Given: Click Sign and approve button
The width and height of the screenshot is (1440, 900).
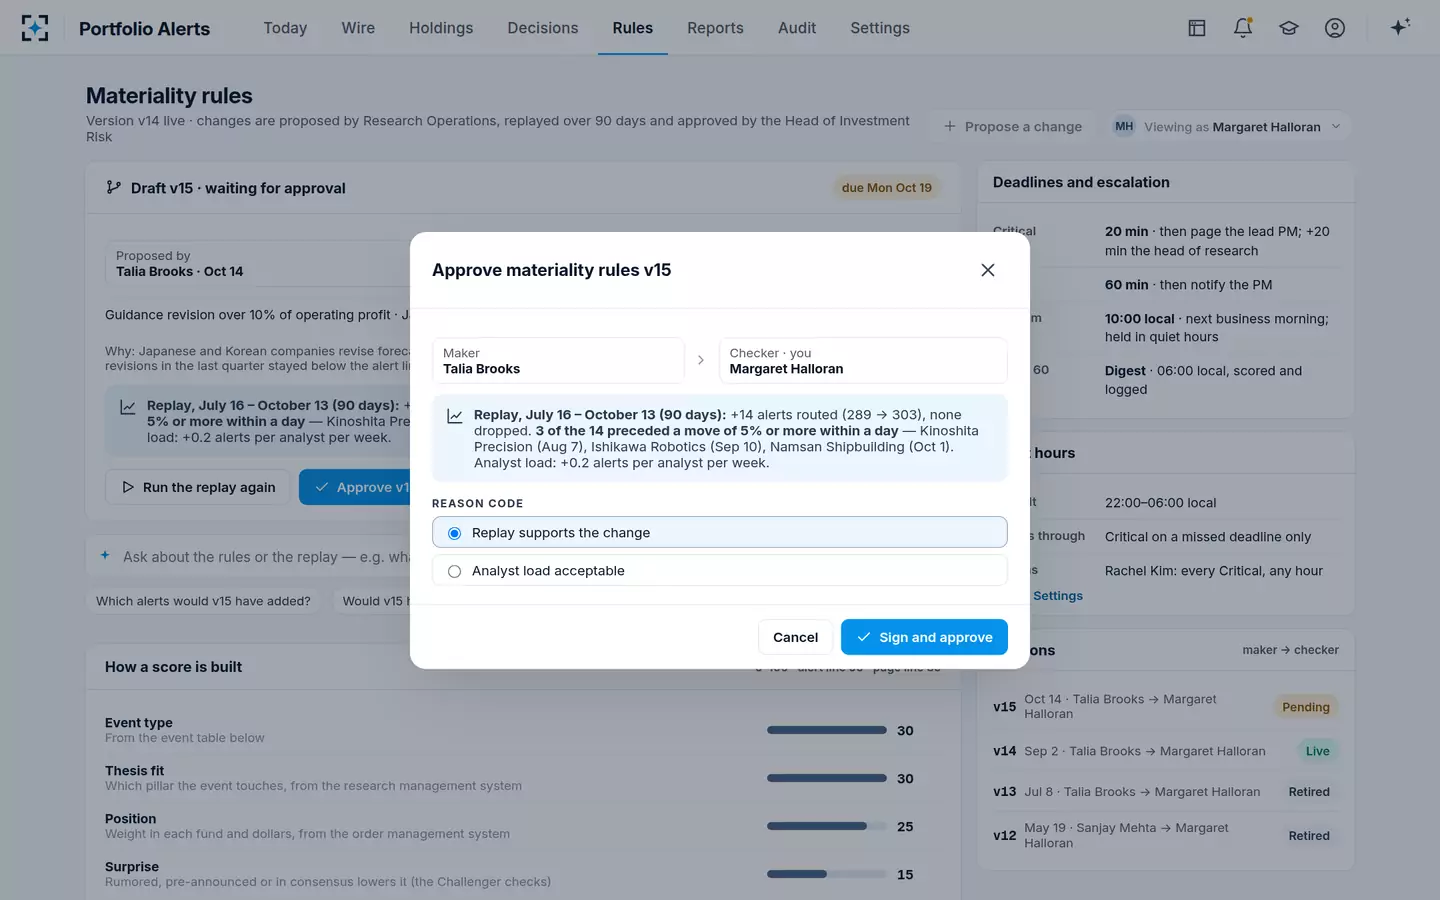Looking at the screenshot, I should click(x=924, y=637).
